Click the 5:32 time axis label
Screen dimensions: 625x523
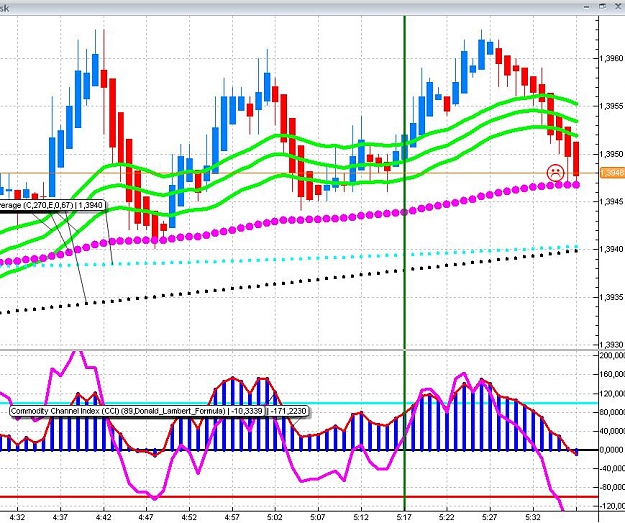point(533,517)
